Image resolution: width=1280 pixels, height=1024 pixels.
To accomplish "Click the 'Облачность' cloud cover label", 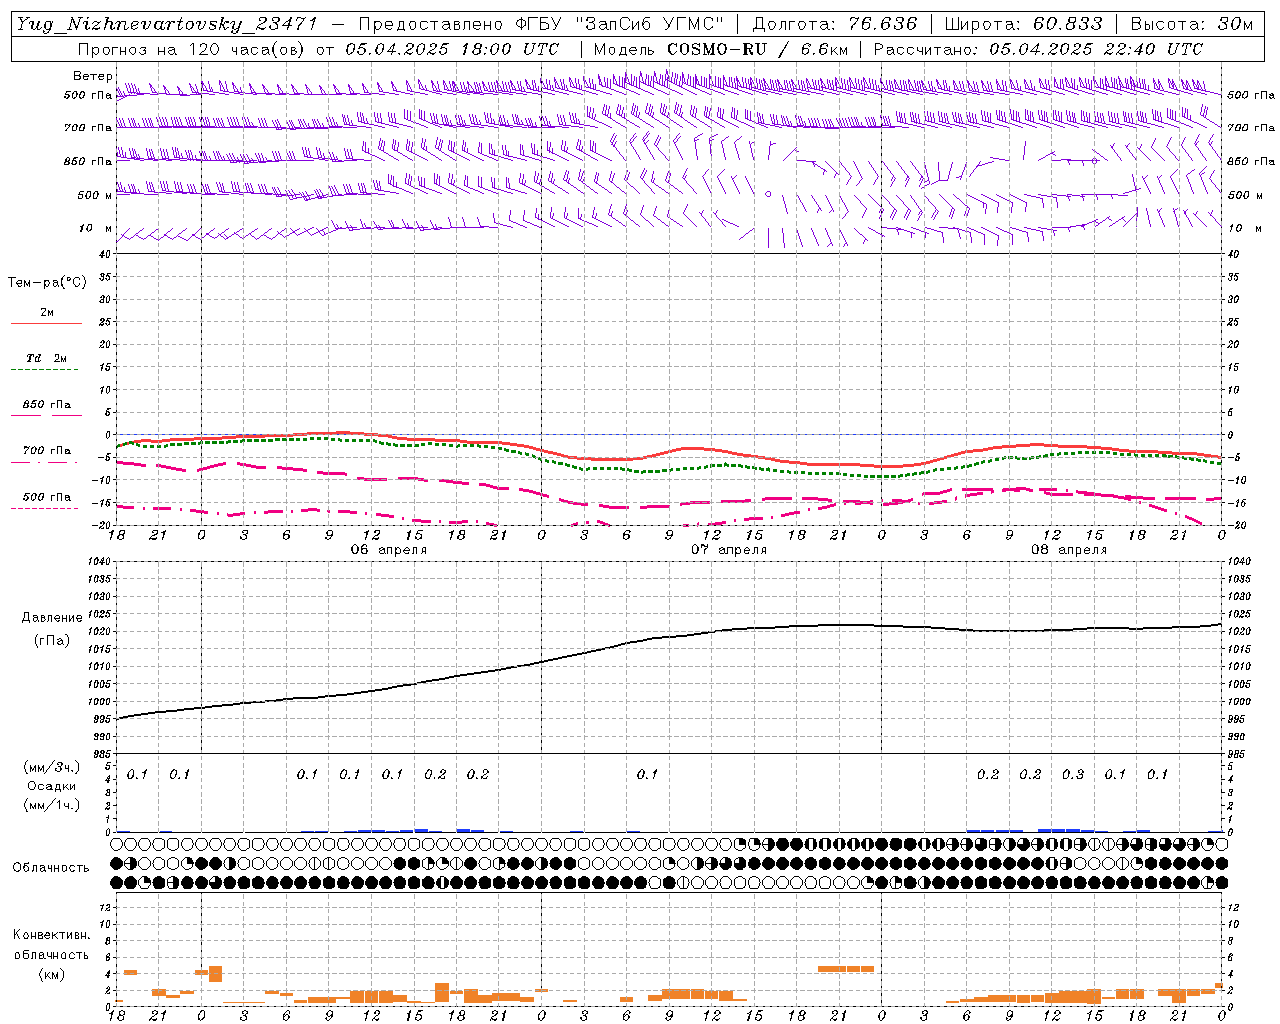I will pyautogui.click(x=51, y=868).
